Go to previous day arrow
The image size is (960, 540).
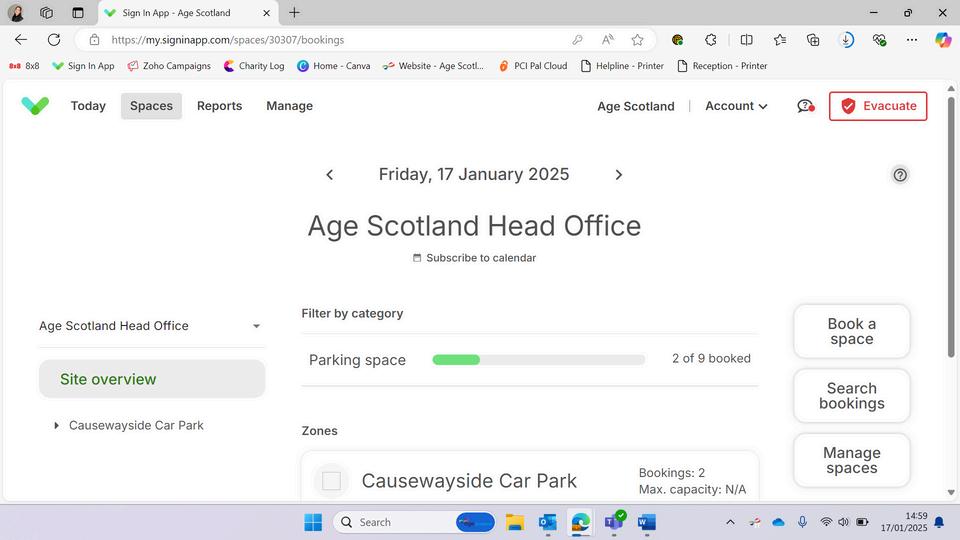(329, 175)
